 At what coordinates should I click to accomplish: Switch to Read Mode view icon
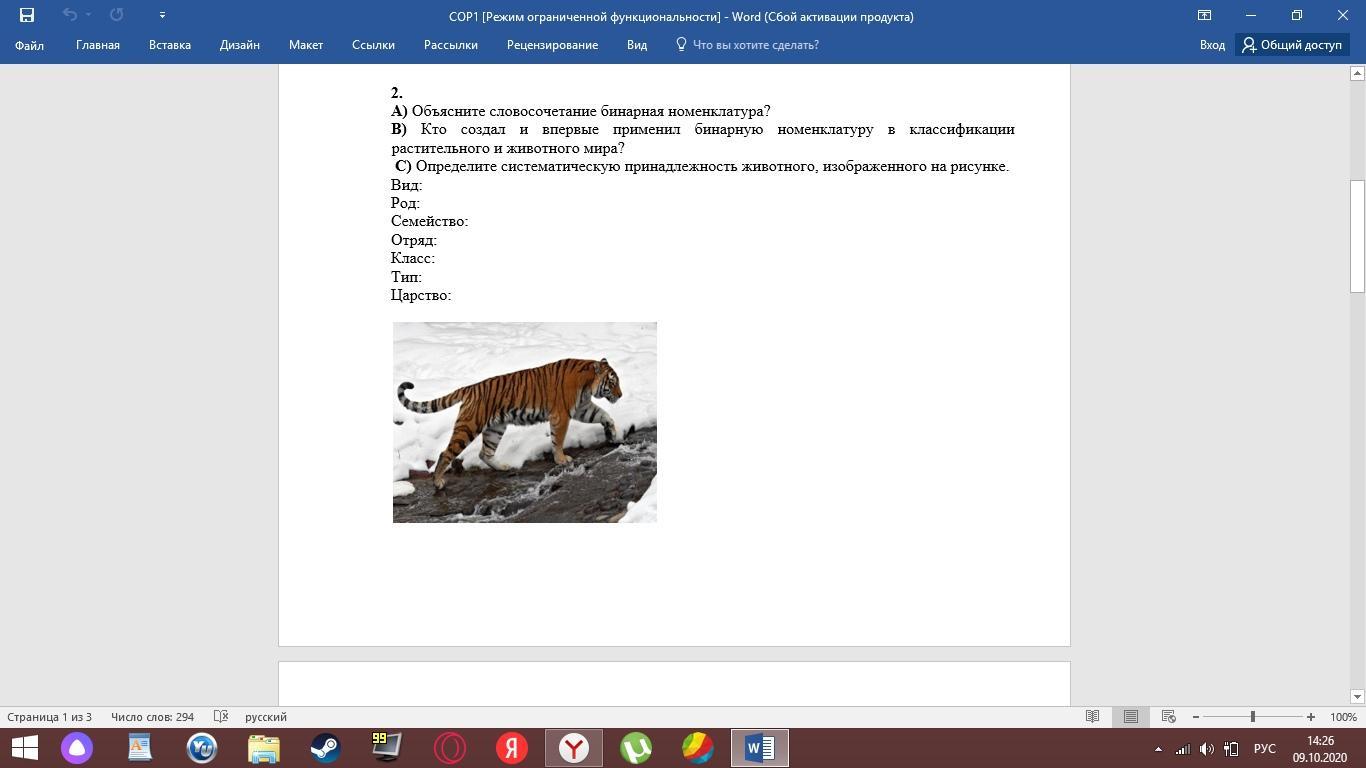pos(1093,717)
